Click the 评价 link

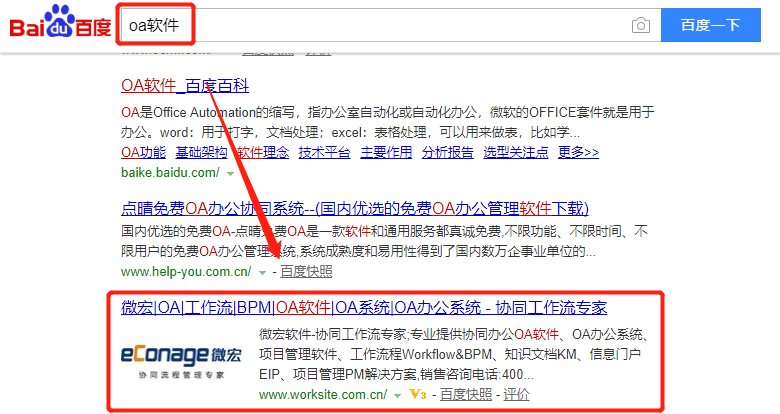[516, 395]
